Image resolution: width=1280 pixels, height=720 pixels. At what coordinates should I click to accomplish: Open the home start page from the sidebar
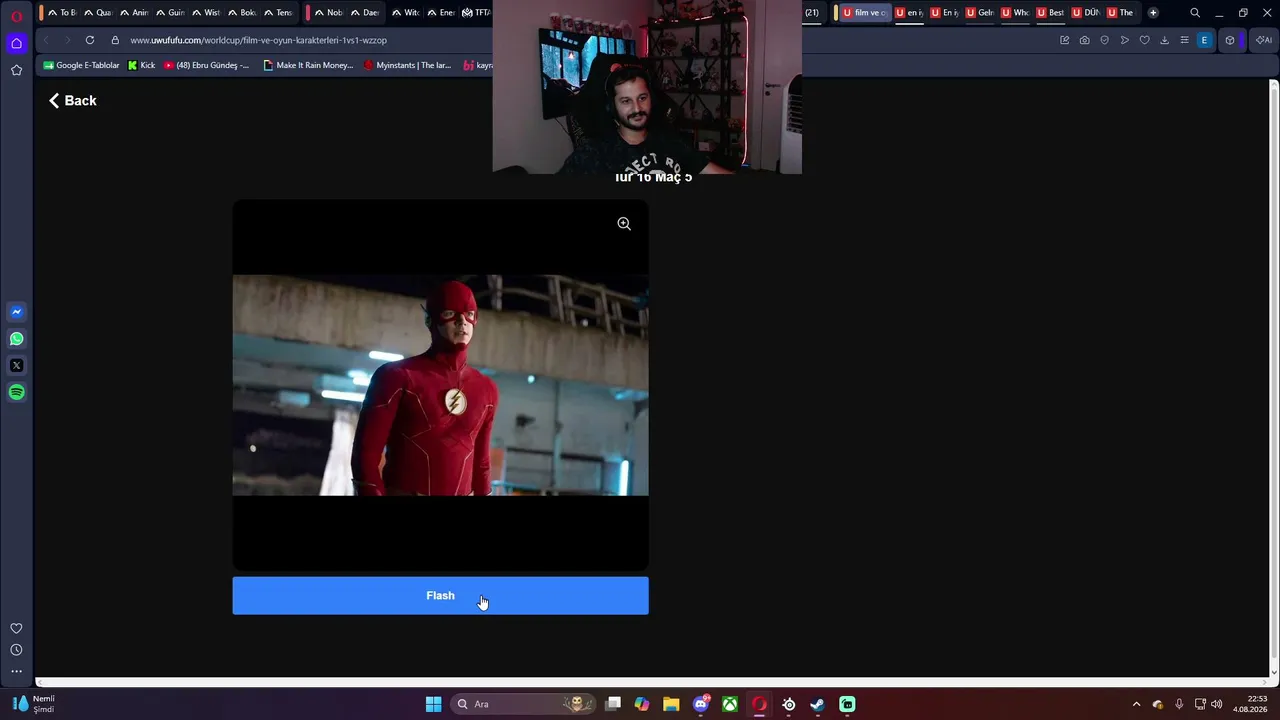[x=16, y=43]
